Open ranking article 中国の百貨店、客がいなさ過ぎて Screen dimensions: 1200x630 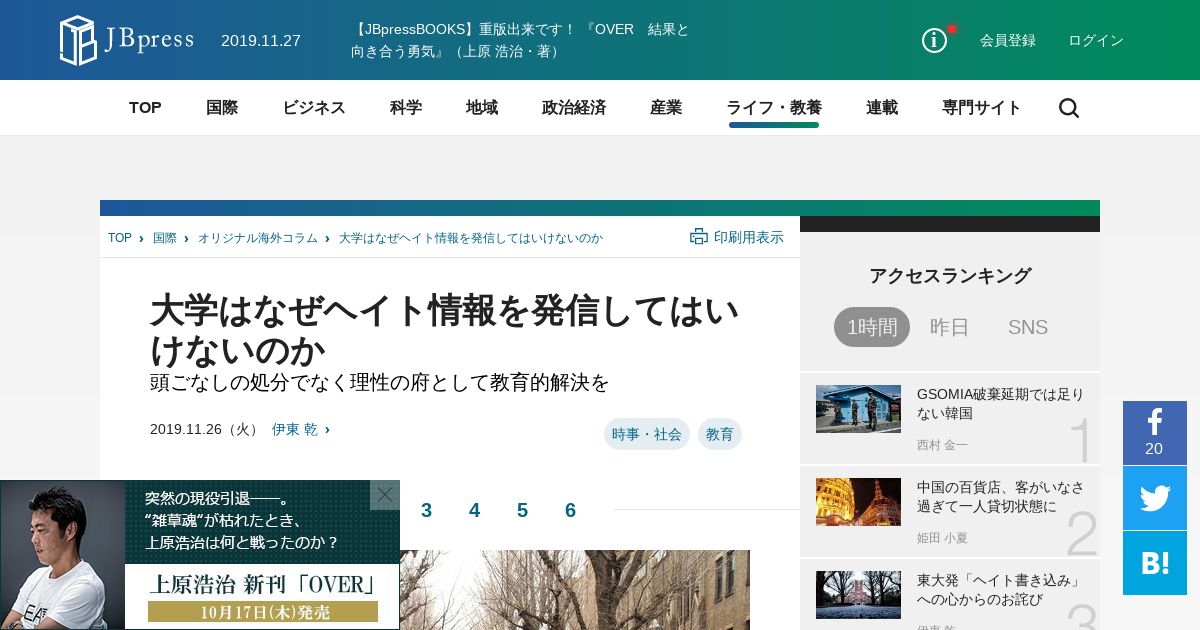point(1000,497)
